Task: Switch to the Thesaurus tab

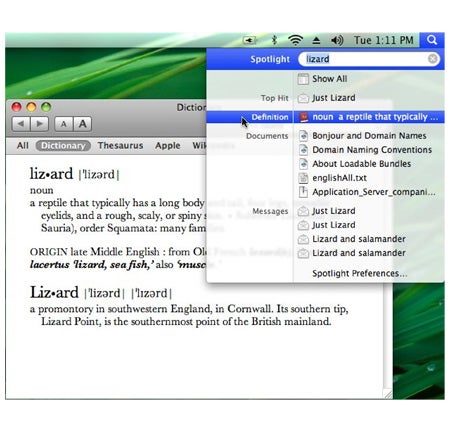Action: (120, 146)
